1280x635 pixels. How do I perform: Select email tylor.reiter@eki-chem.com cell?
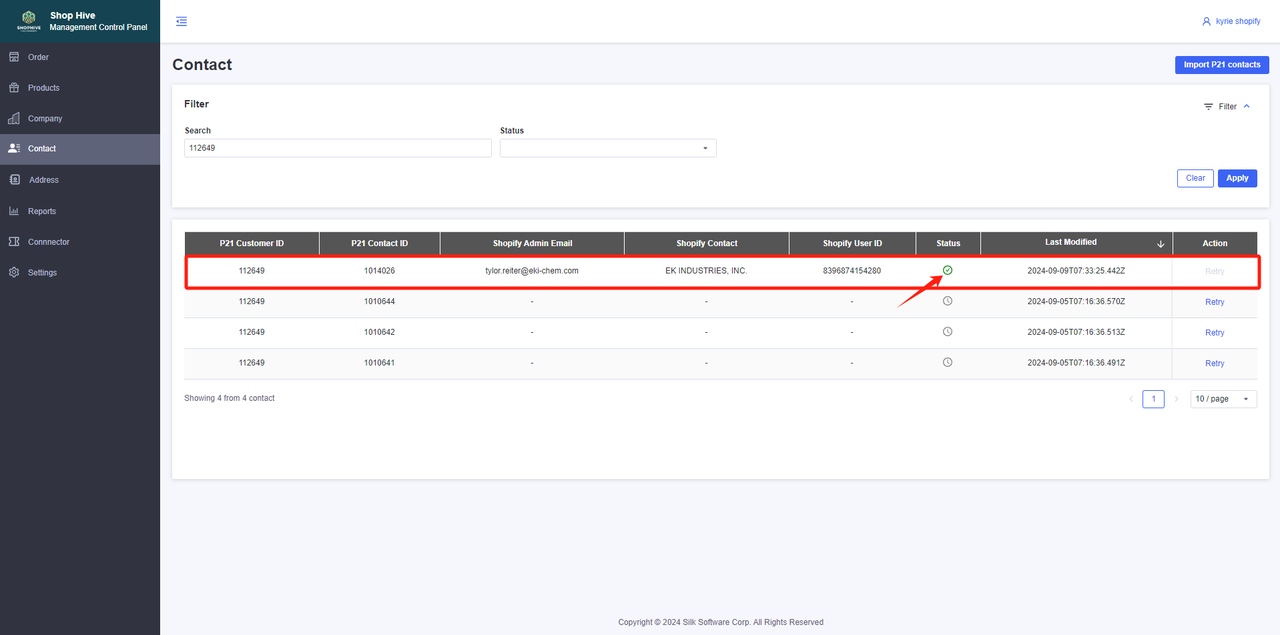pyautogui.click(x=532, y=271)
